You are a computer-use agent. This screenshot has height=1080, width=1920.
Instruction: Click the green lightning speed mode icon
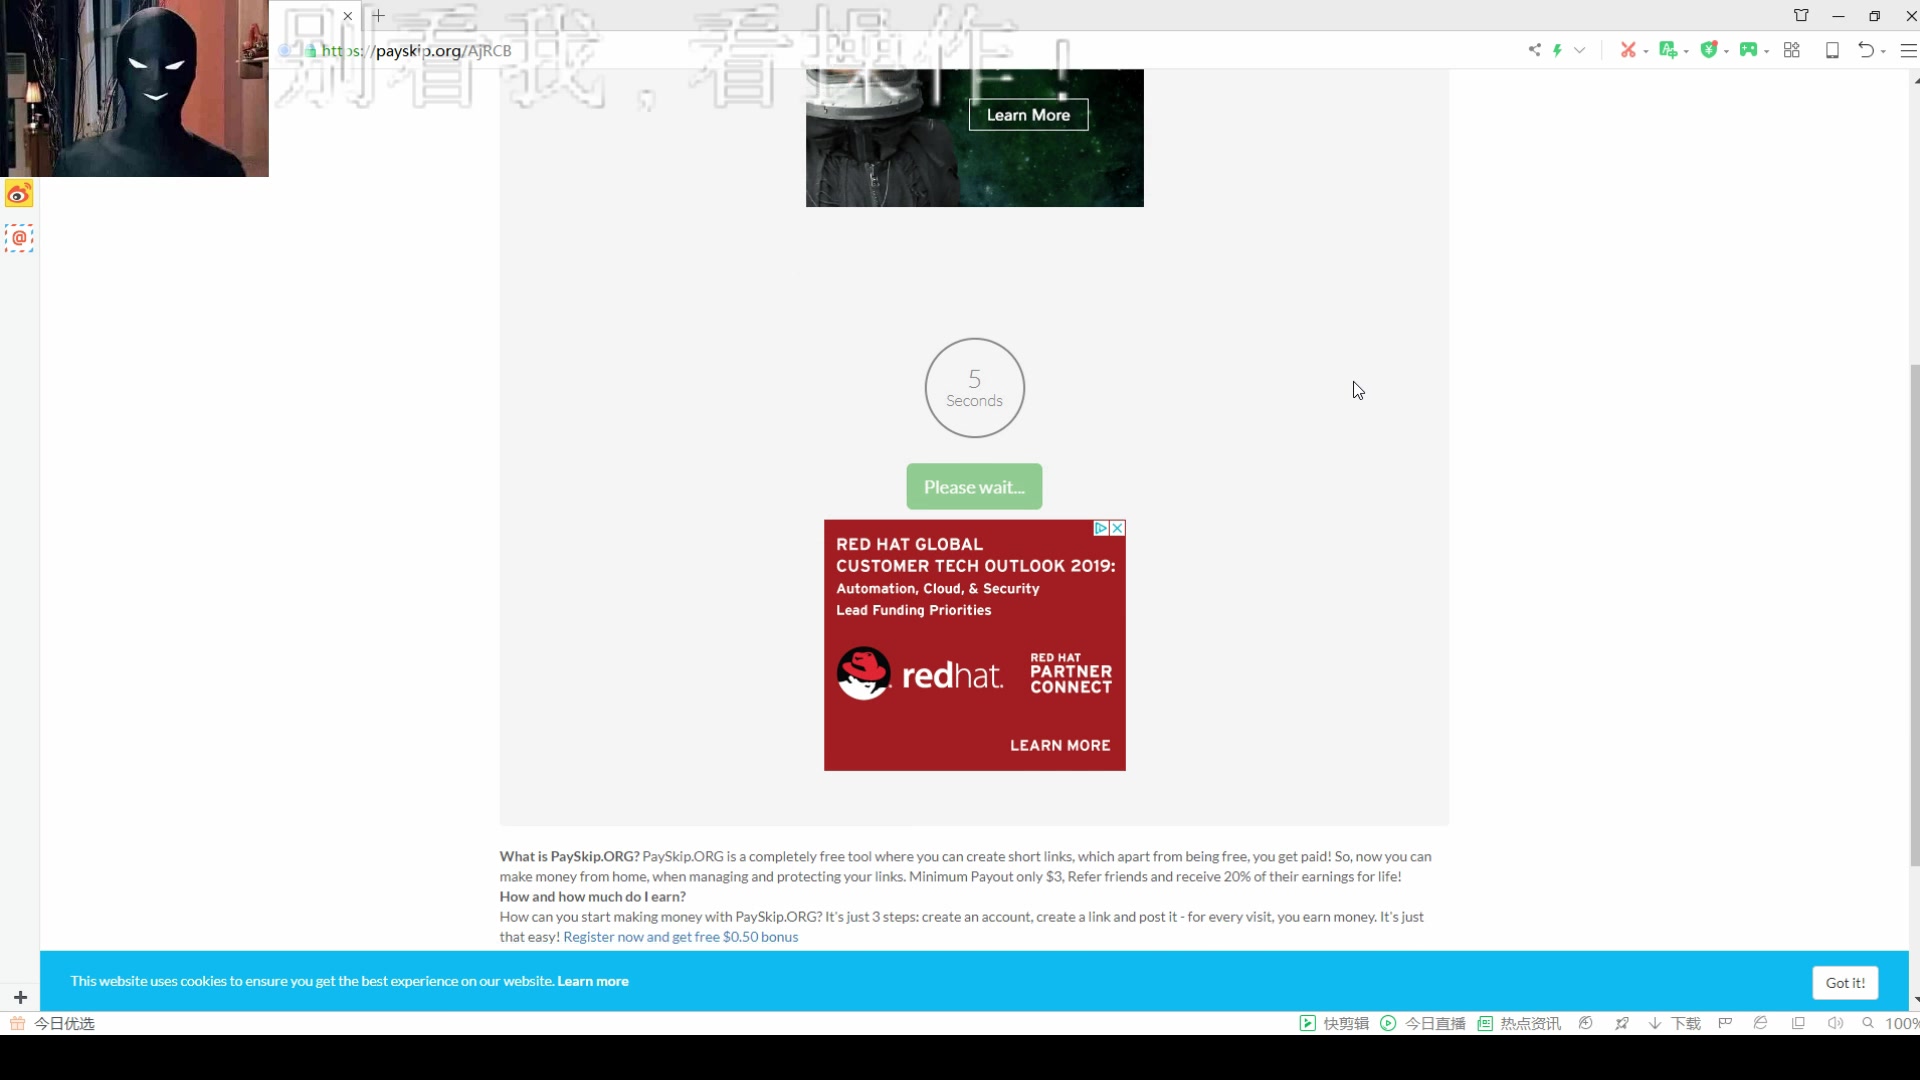1557,50
